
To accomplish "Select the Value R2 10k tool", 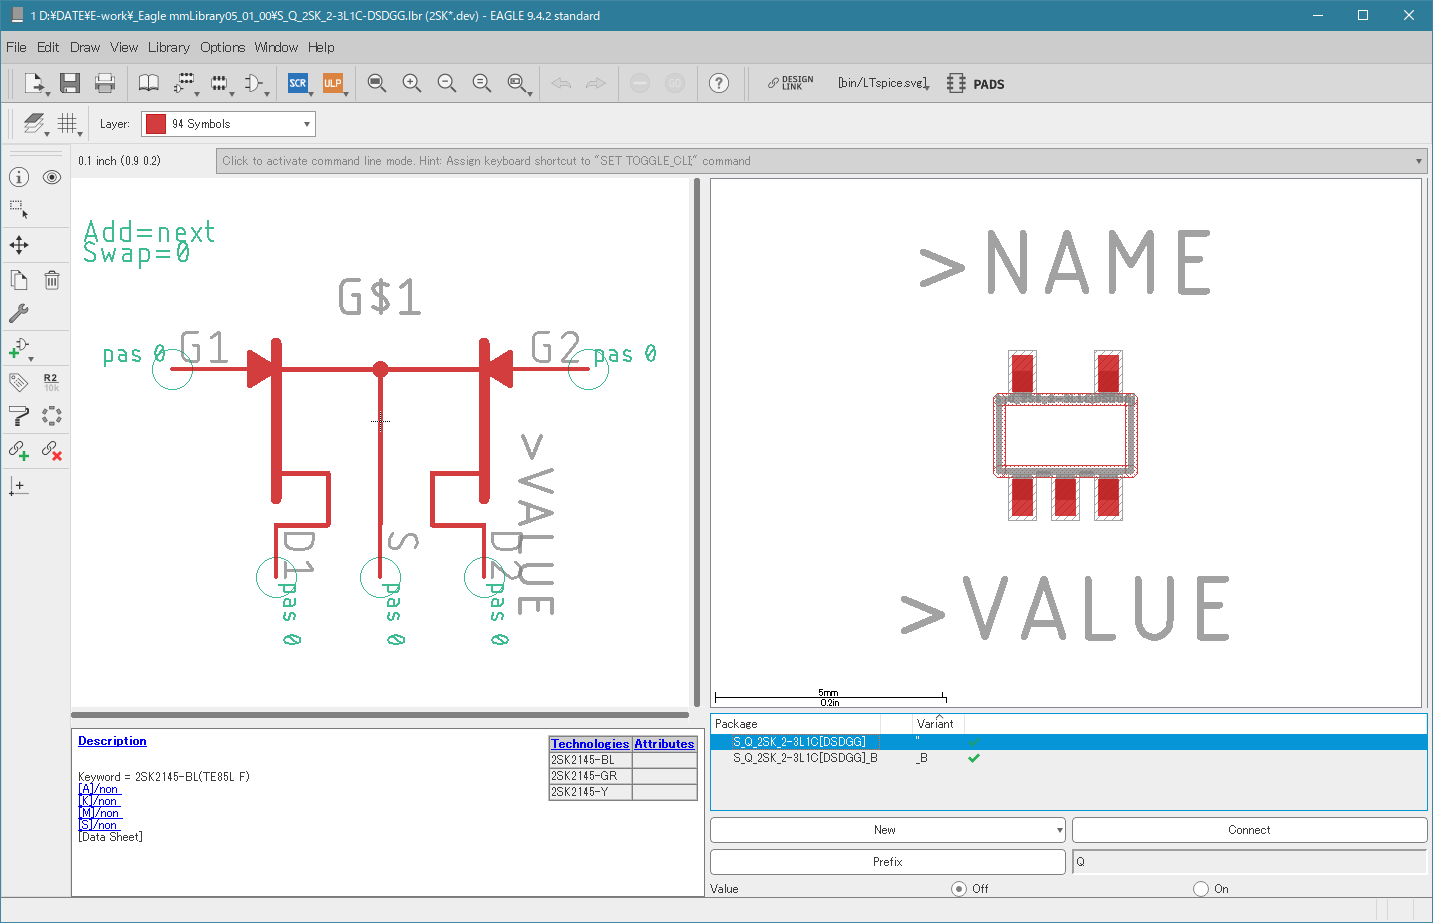I will pos(52,382).
